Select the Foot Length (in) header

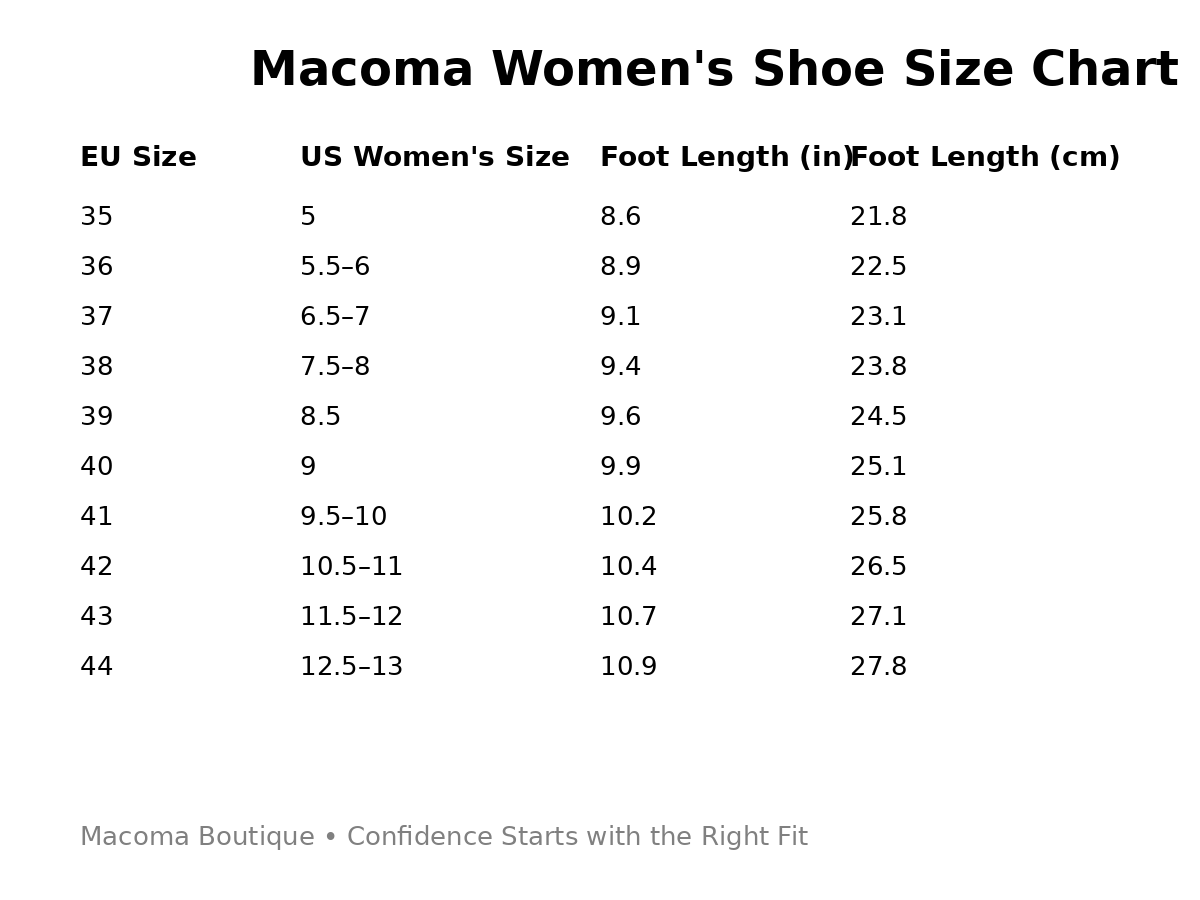tap(724, 158)
